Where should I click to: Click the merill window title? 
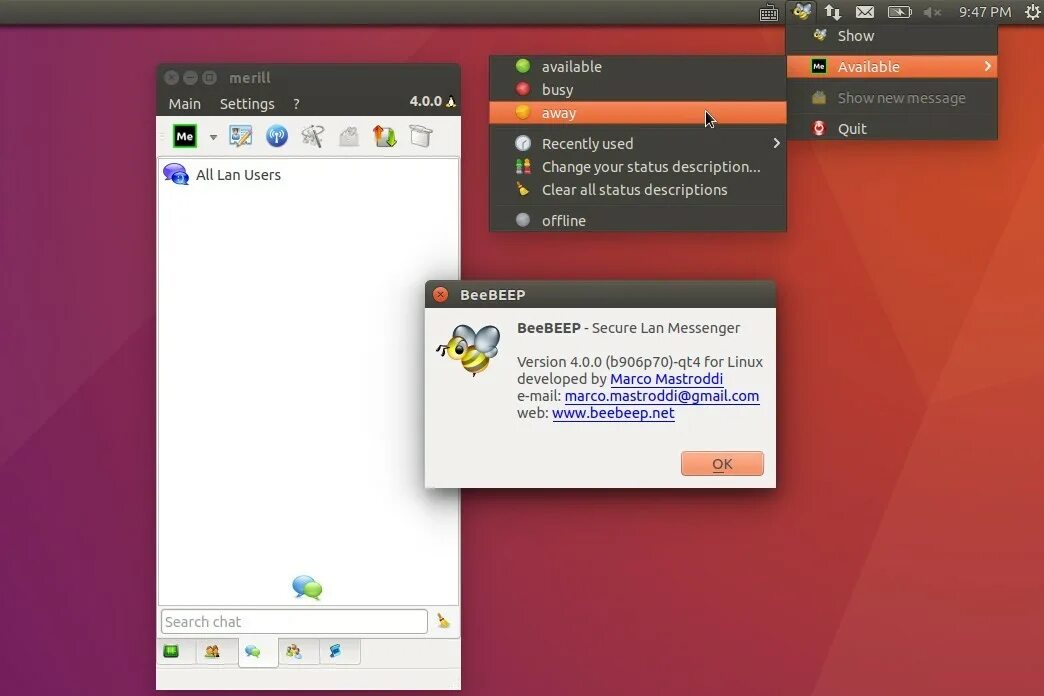[250, 78]
